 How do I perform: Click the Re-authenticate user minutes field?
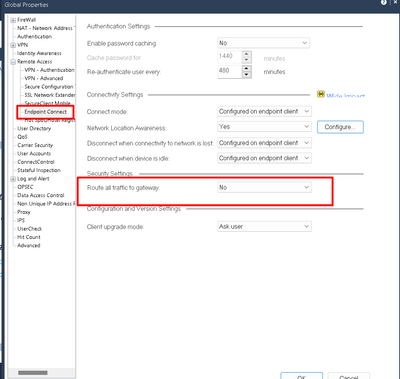pyautogui.click(x=230, y=72)
